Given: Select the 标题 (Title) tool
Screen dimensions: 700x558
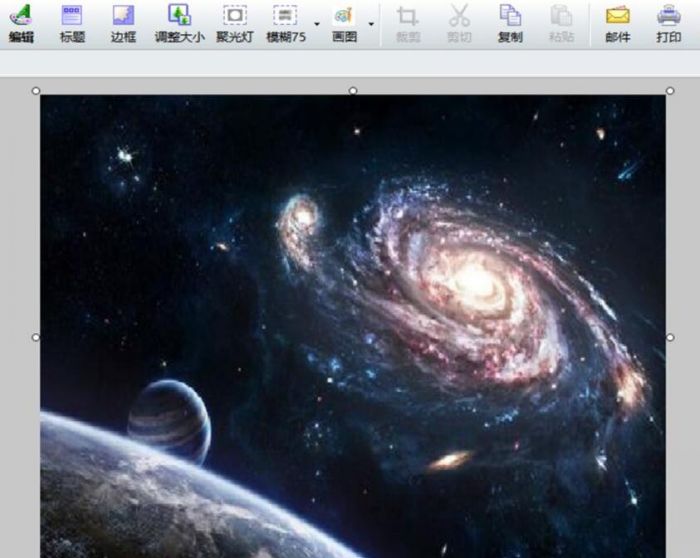Looking at the screenshot, I should 72,23.
